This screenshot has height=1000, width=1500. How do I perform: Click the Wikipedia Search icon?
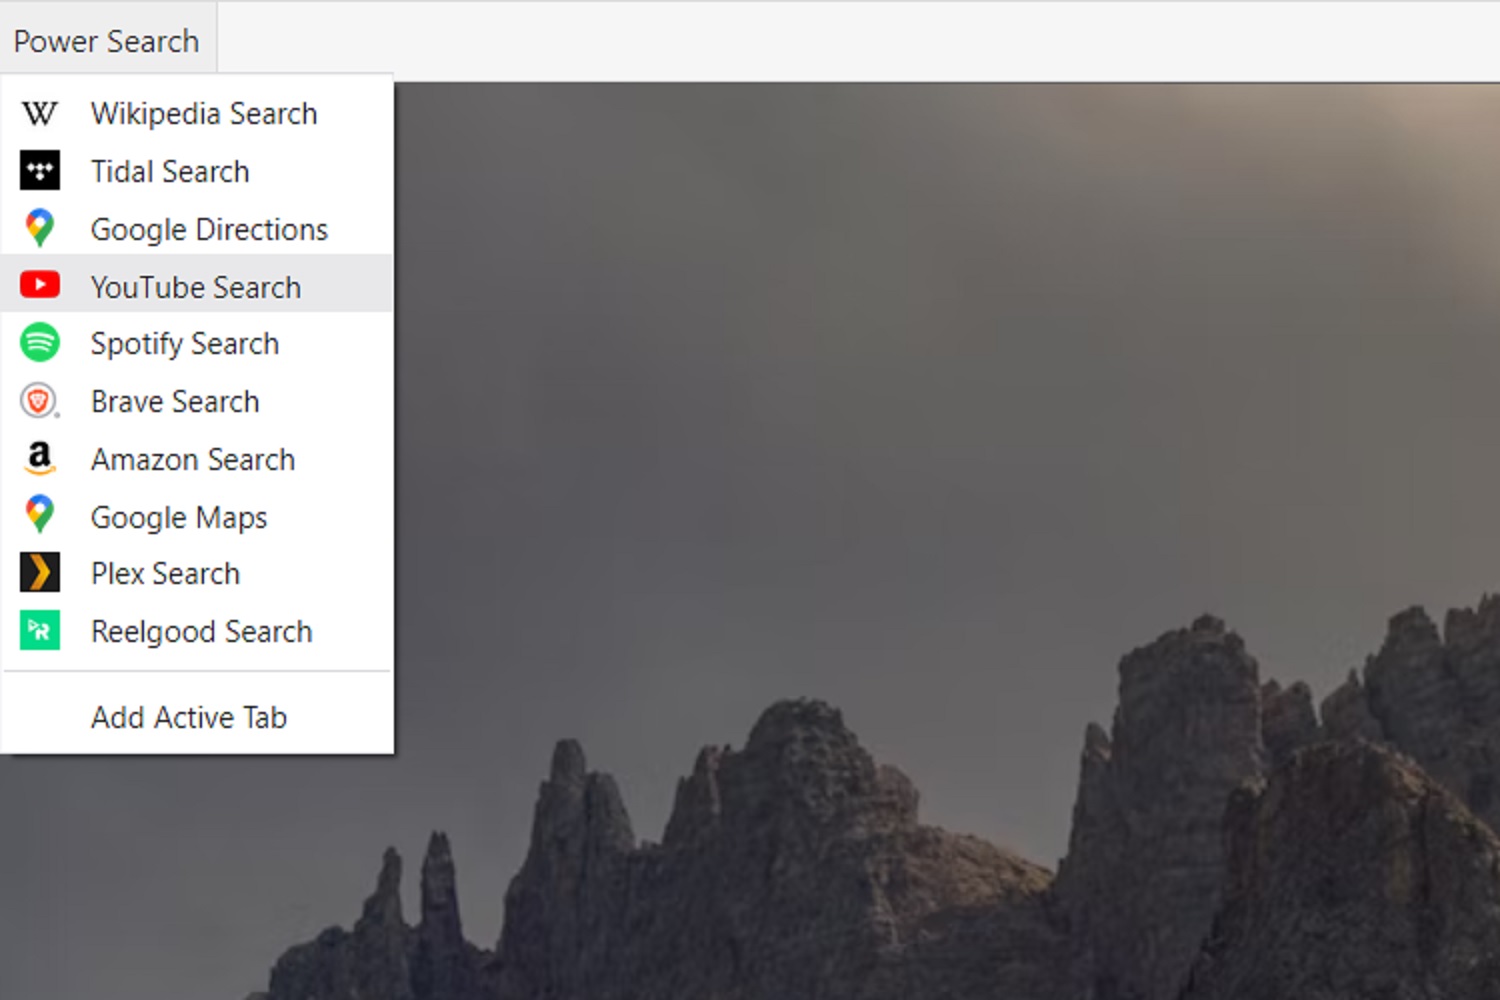pyautogui.click(x=39, y=113)
